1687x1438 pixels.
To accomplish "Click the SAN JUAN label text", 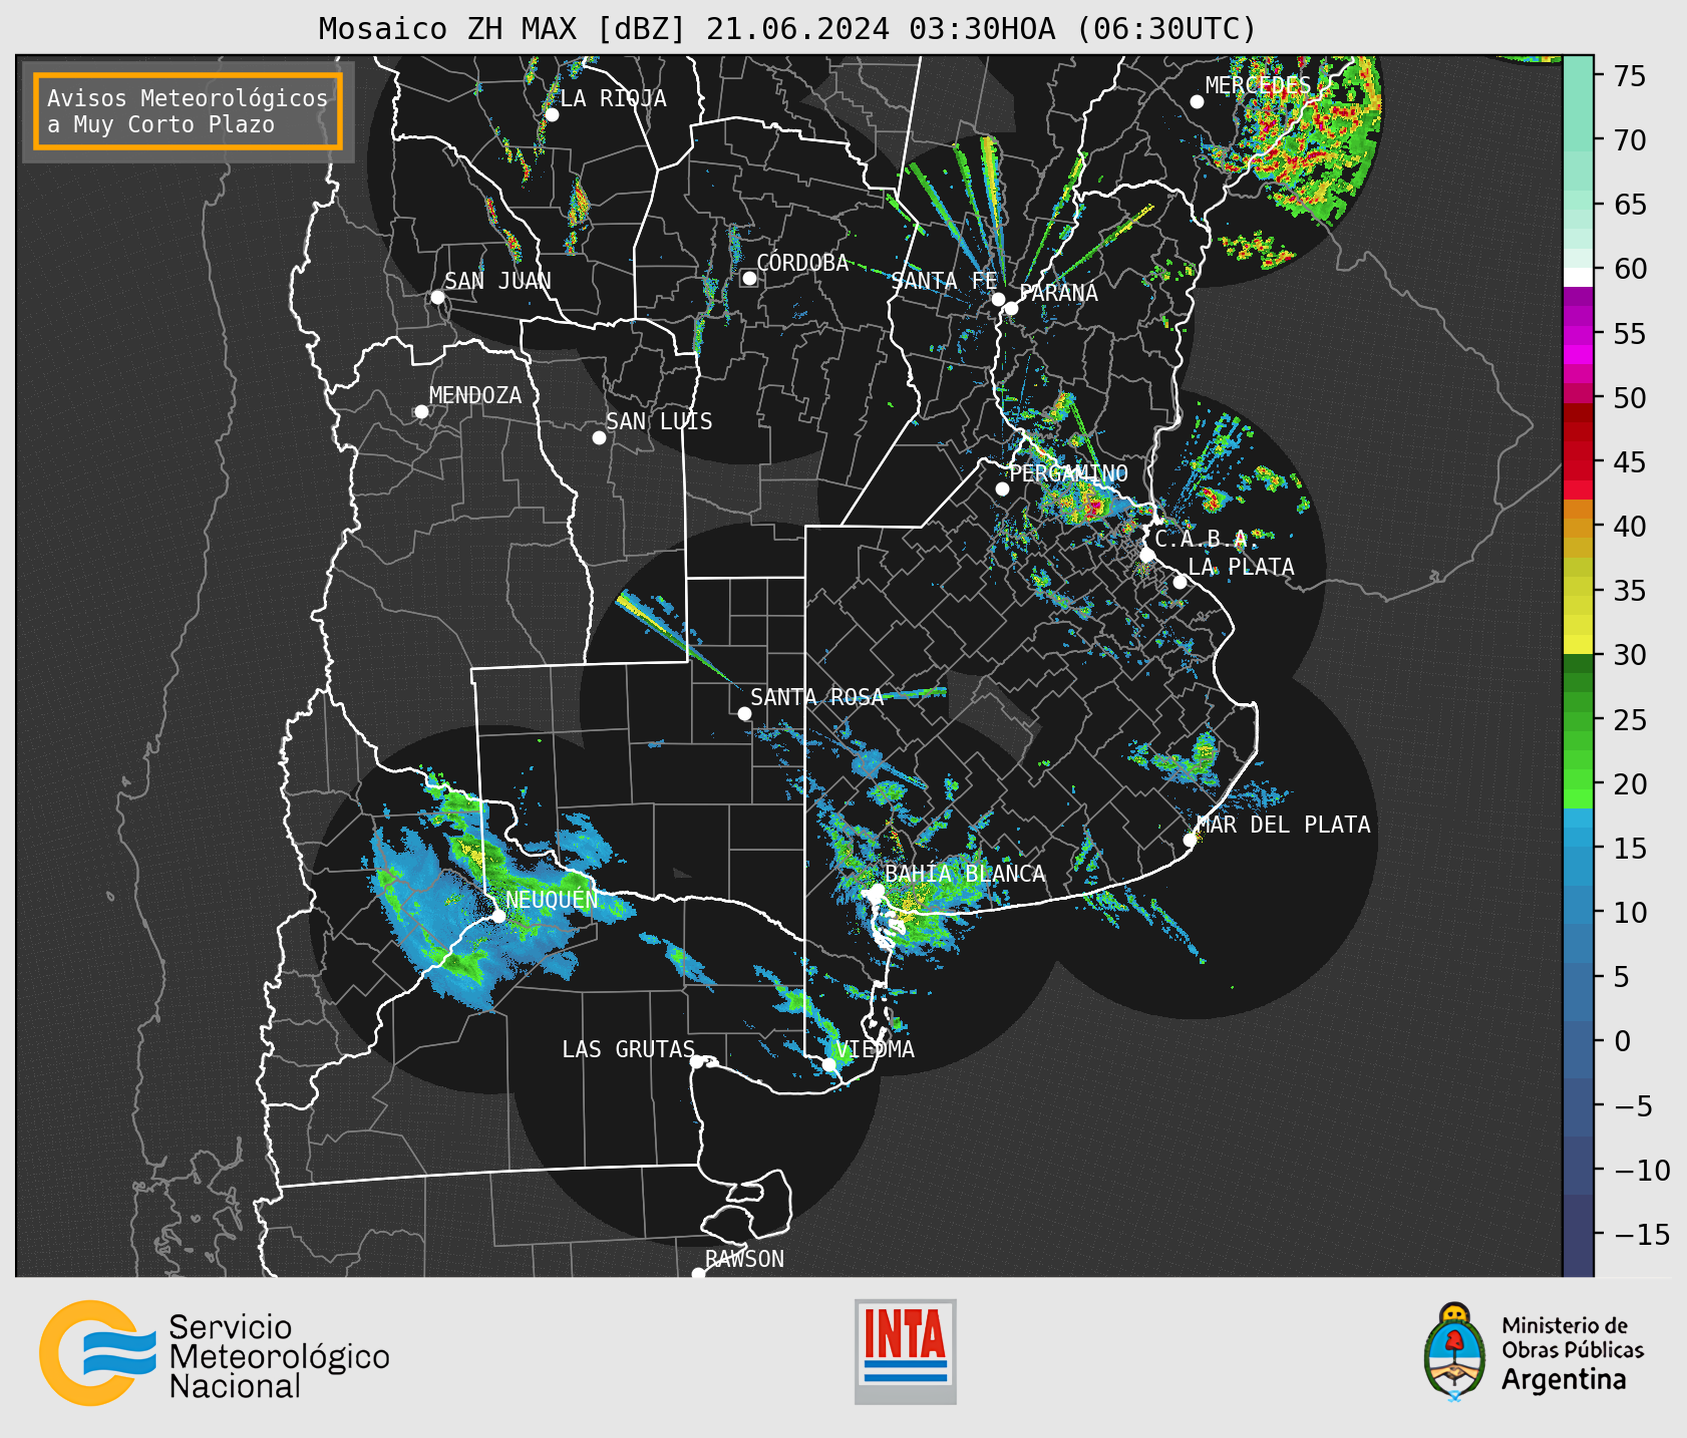I will click(x=498, y=281).
